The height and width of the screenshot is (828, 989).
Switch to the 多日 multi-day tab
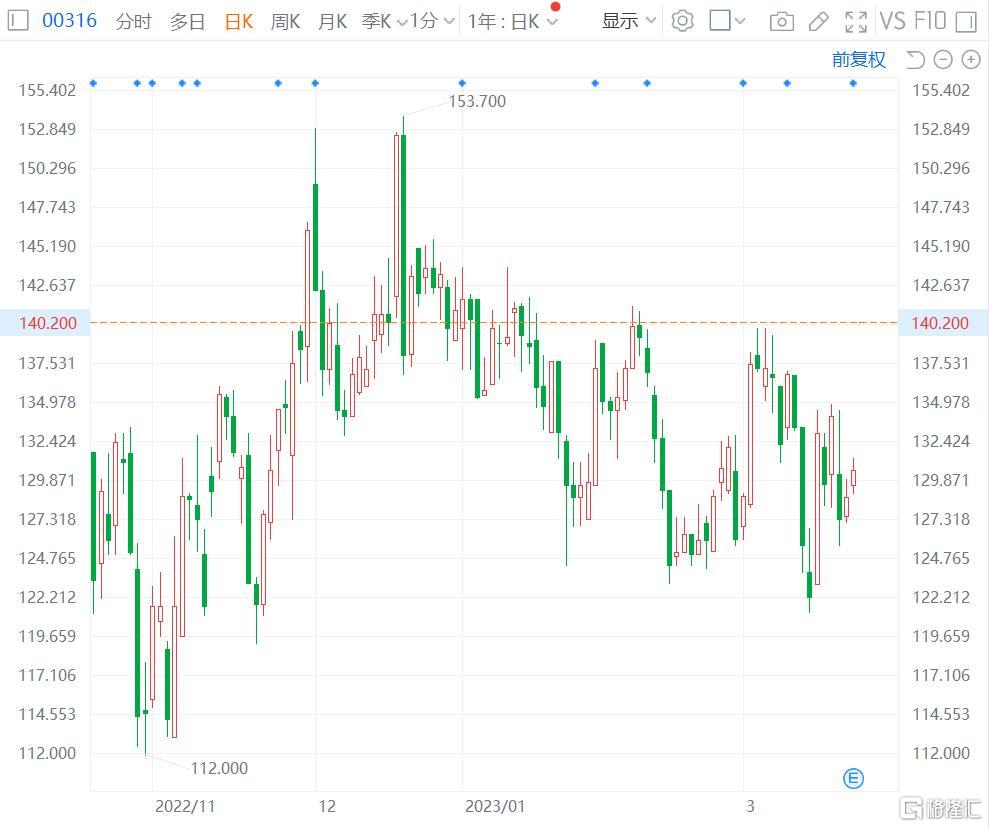tap(187, 21)
